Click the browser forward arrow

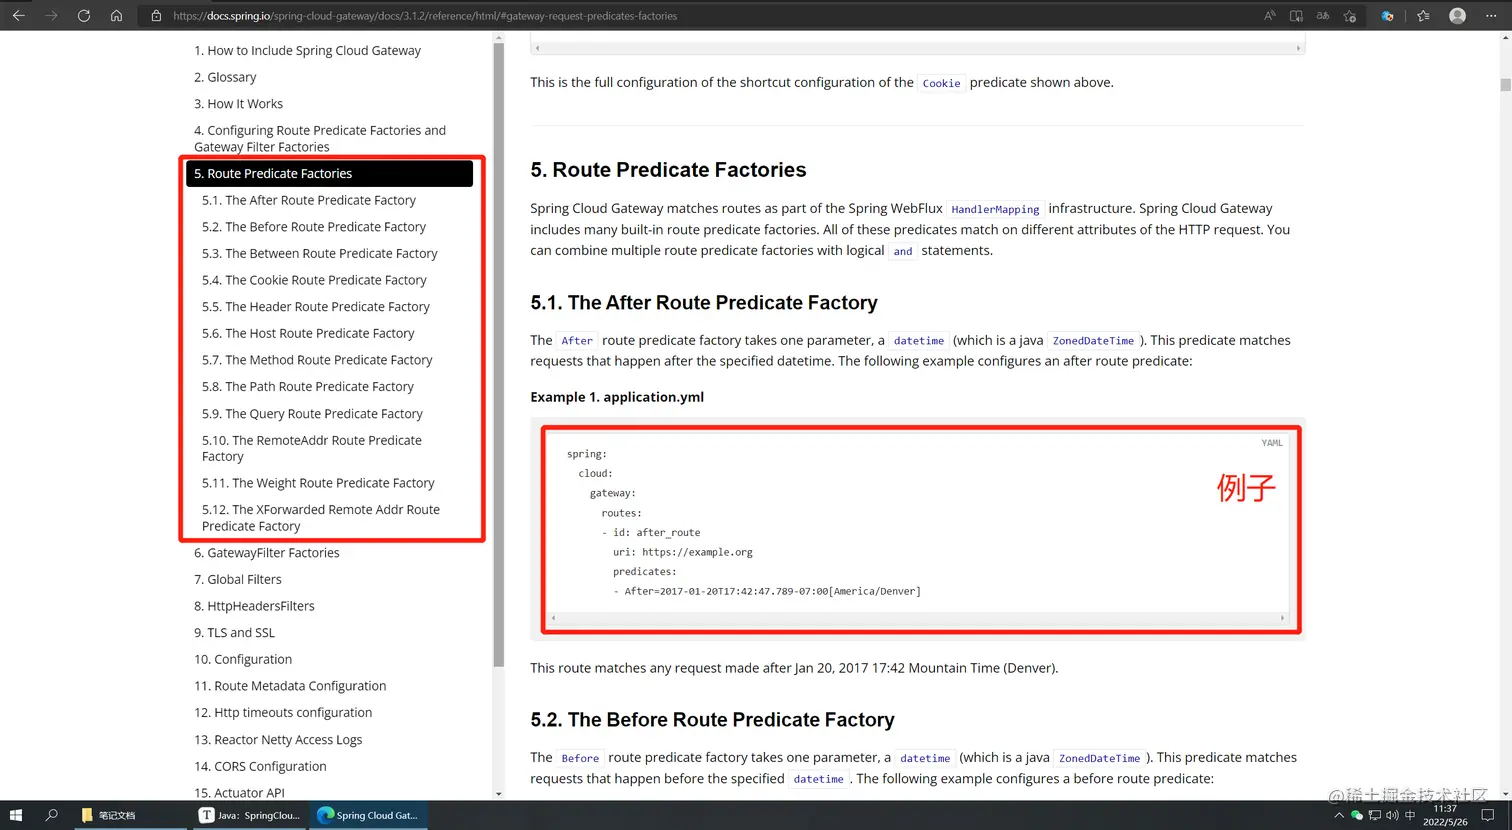[x=51, y=16]
